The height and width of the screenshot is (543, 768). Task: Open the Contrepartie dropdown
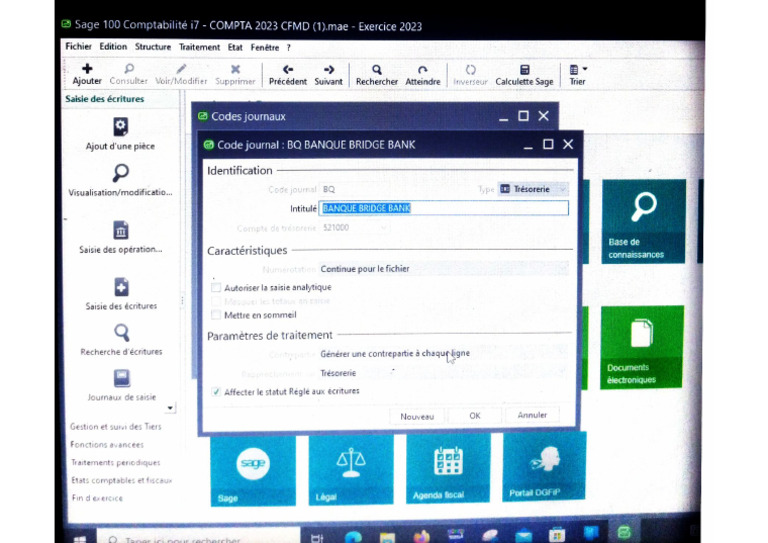[444, 353]
